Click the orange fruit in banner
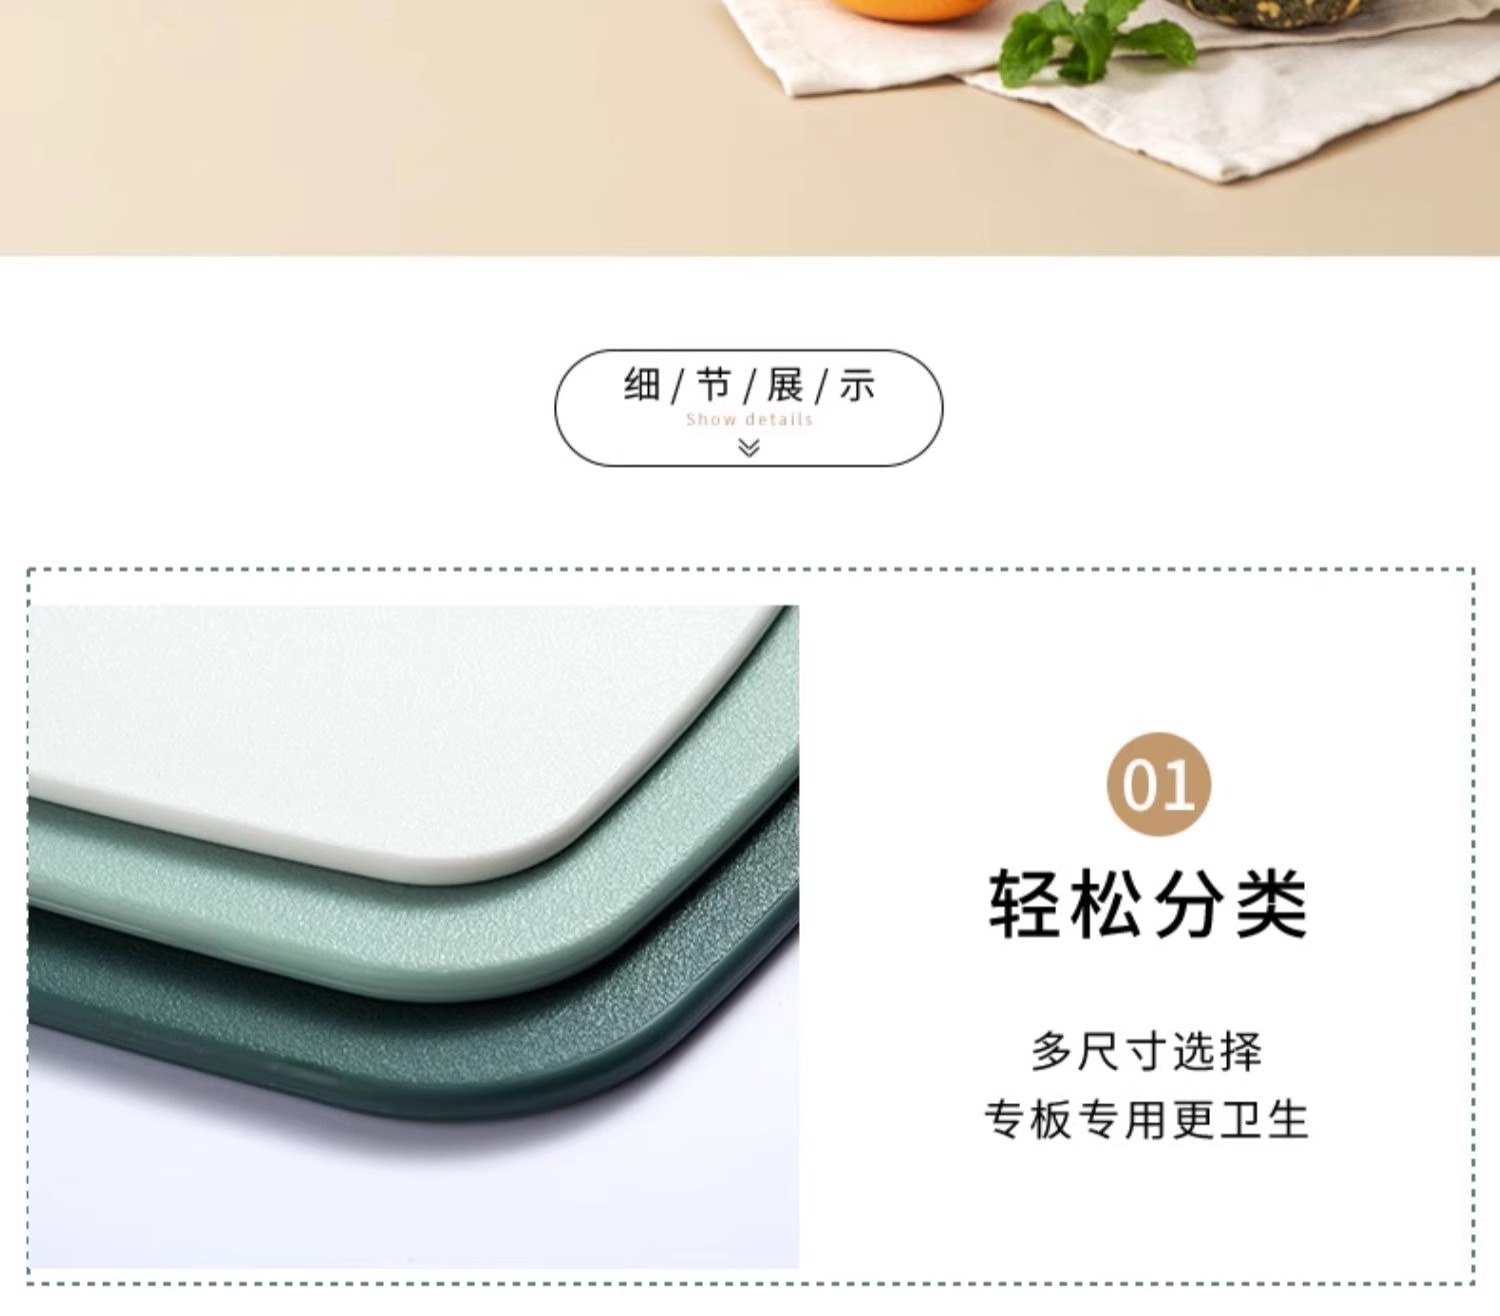Viewport: 1500px width, 1316px height. click(908, 9)
